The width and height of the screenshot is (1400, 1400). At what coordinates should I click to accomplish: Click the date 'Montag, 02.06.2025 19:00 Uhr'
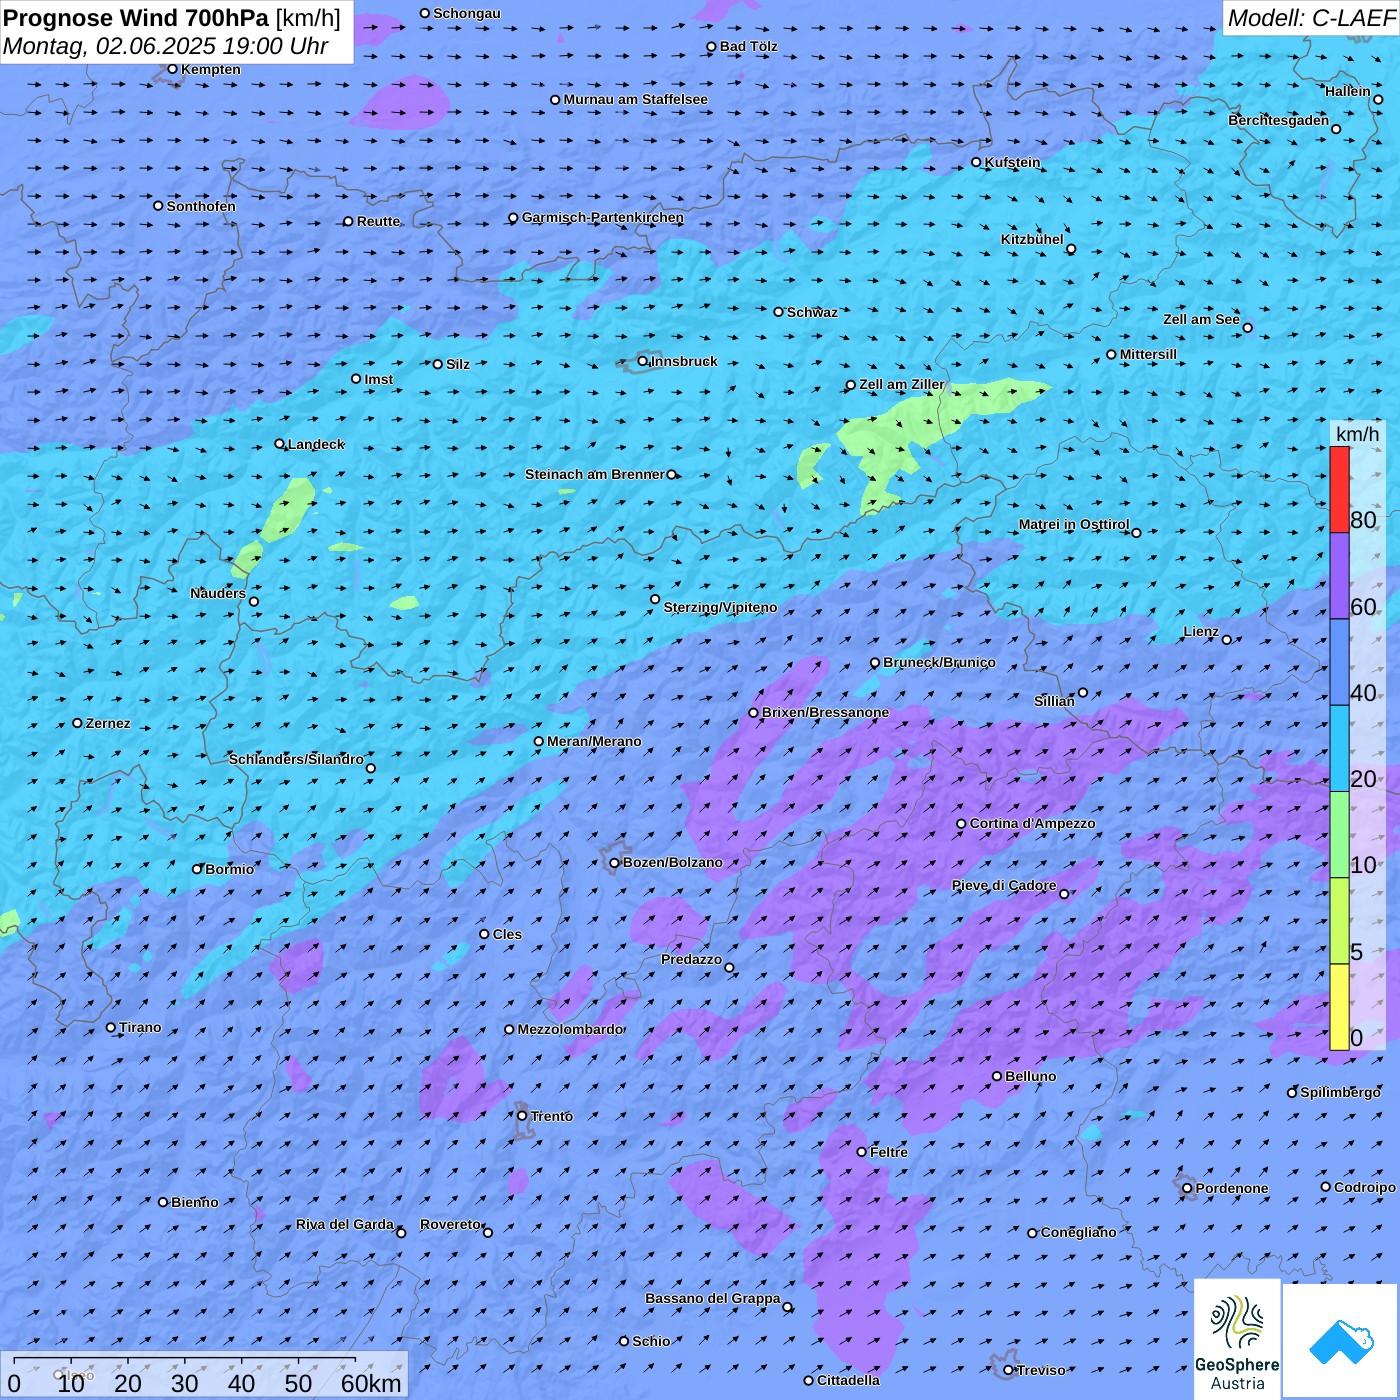pyautogui.click(x=166, y=46)
